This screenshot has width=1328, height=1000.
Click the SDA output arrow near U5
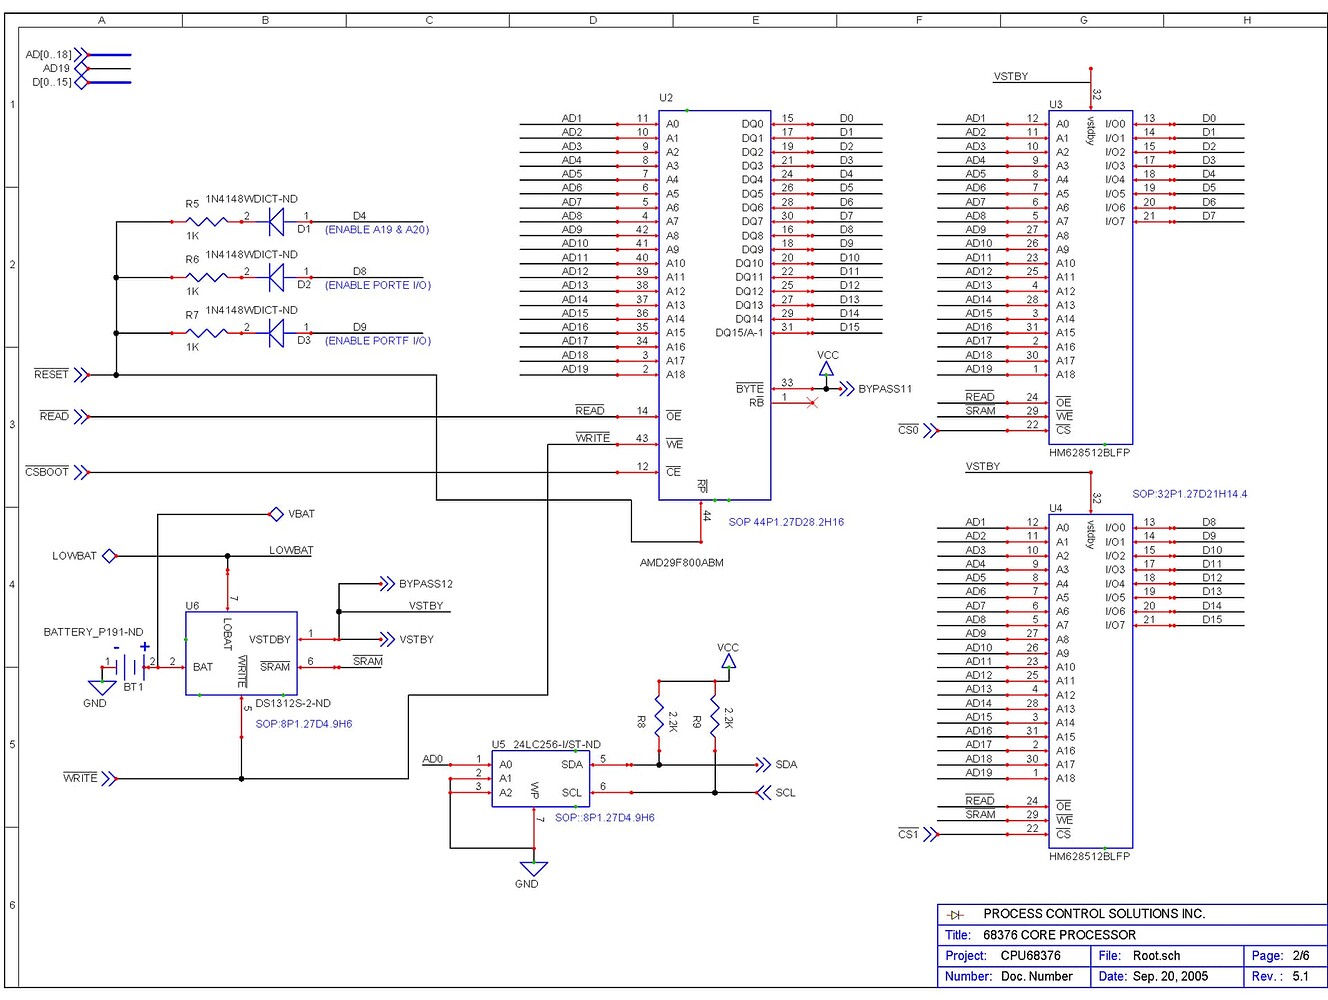(764, 764)
